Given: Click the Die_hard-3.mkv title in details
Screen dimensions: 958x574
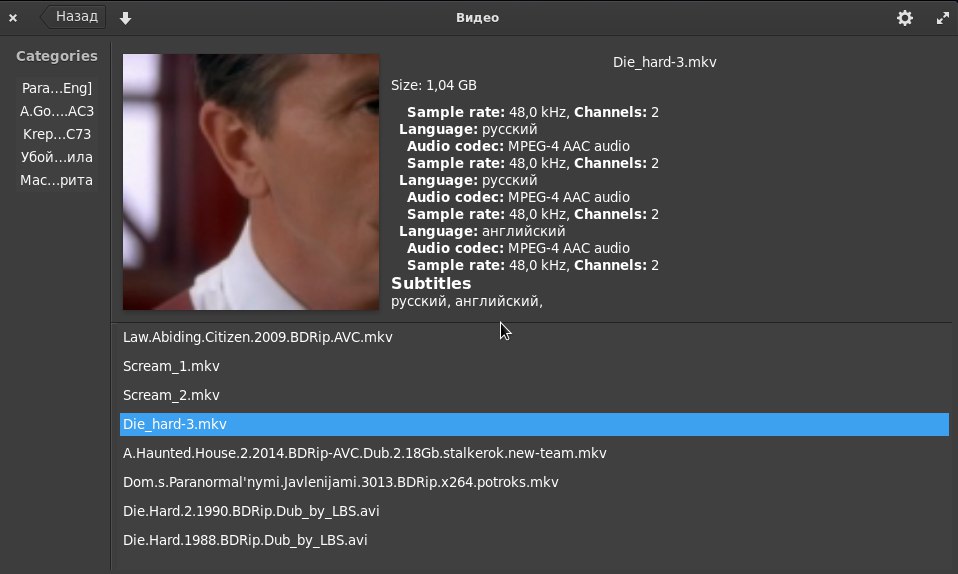Looking at the screenshot, I should 664,62.
